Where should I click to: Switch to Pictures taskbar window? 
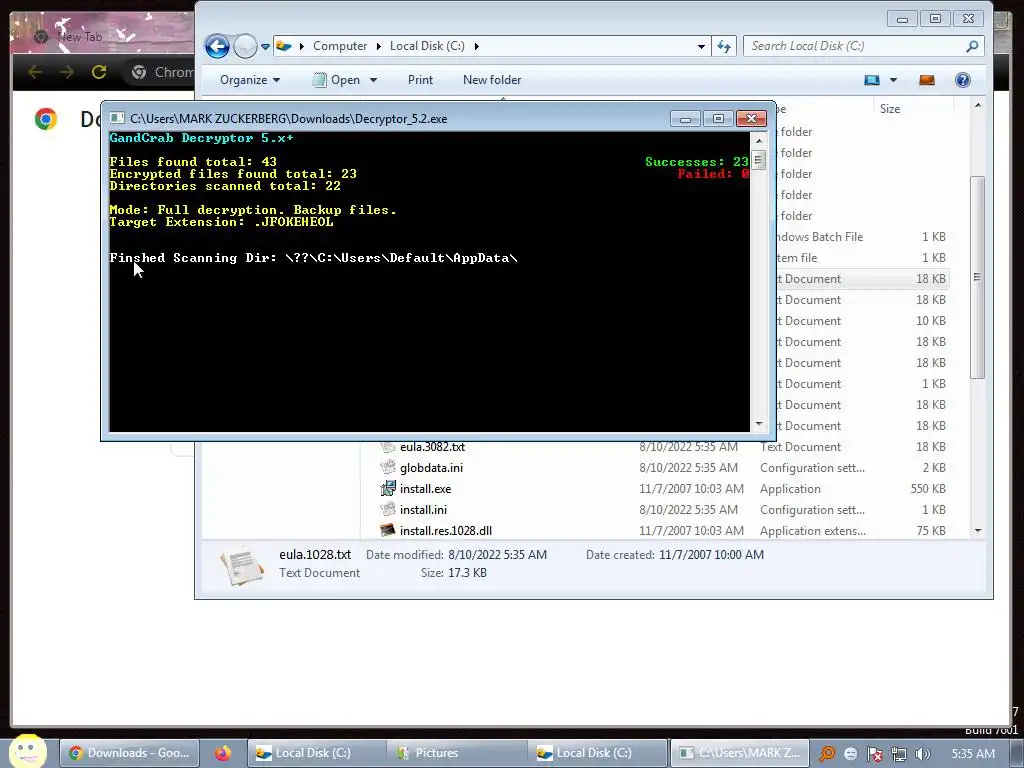[x=456, y=753]
